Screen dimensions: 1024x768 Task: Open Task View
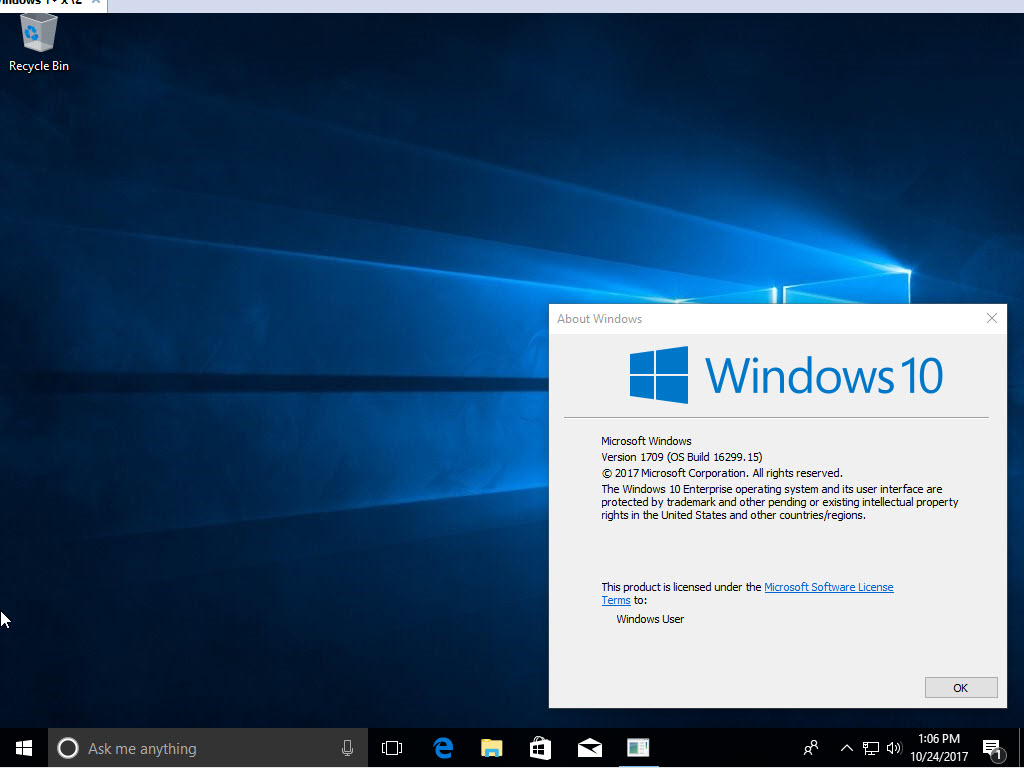[x=392, y=748]
